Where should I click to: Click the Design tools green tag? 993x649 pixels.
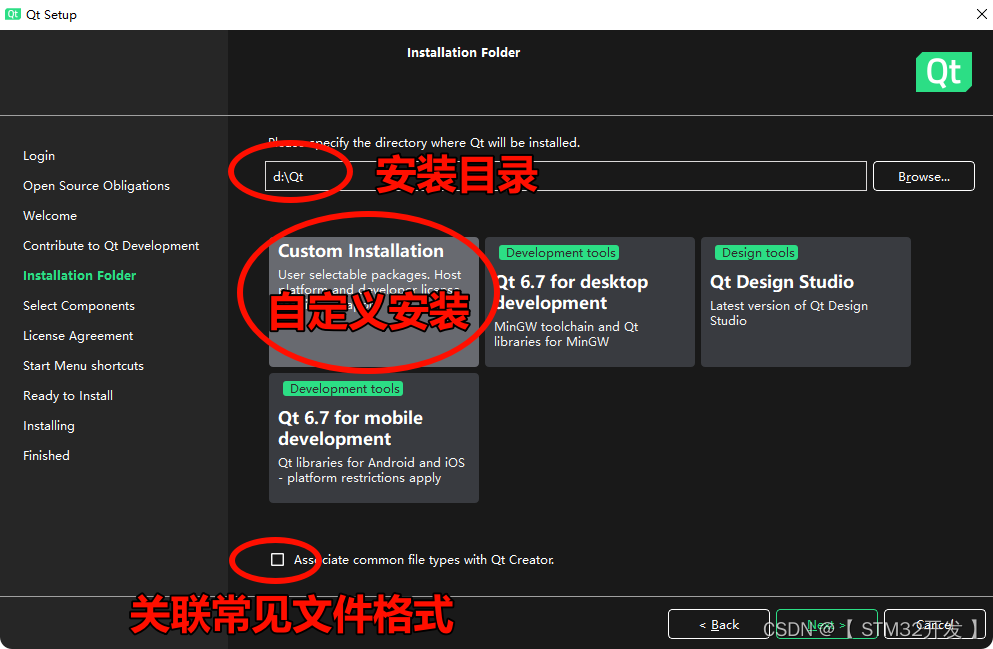click(757, 253)
